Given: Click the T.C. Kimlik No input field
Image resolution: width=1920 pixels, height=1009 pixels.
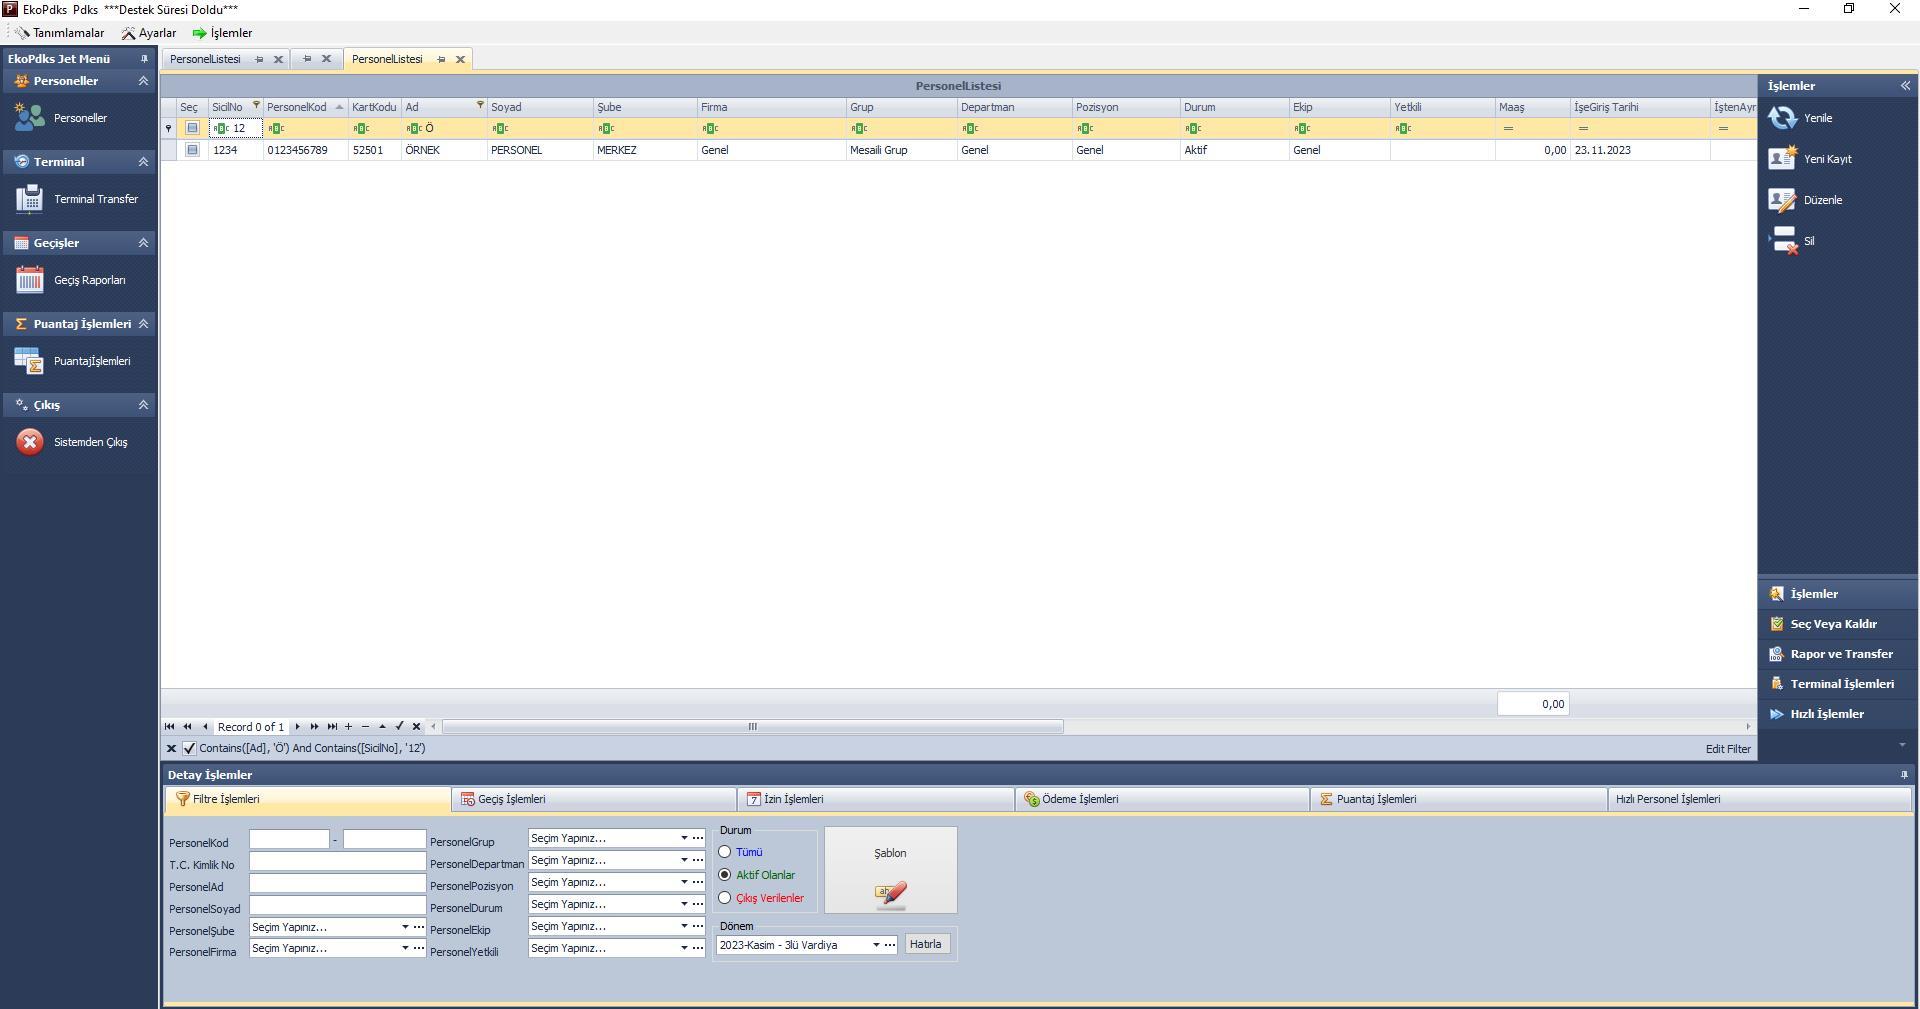Looking at the screenshot, I should click(337, 862).
